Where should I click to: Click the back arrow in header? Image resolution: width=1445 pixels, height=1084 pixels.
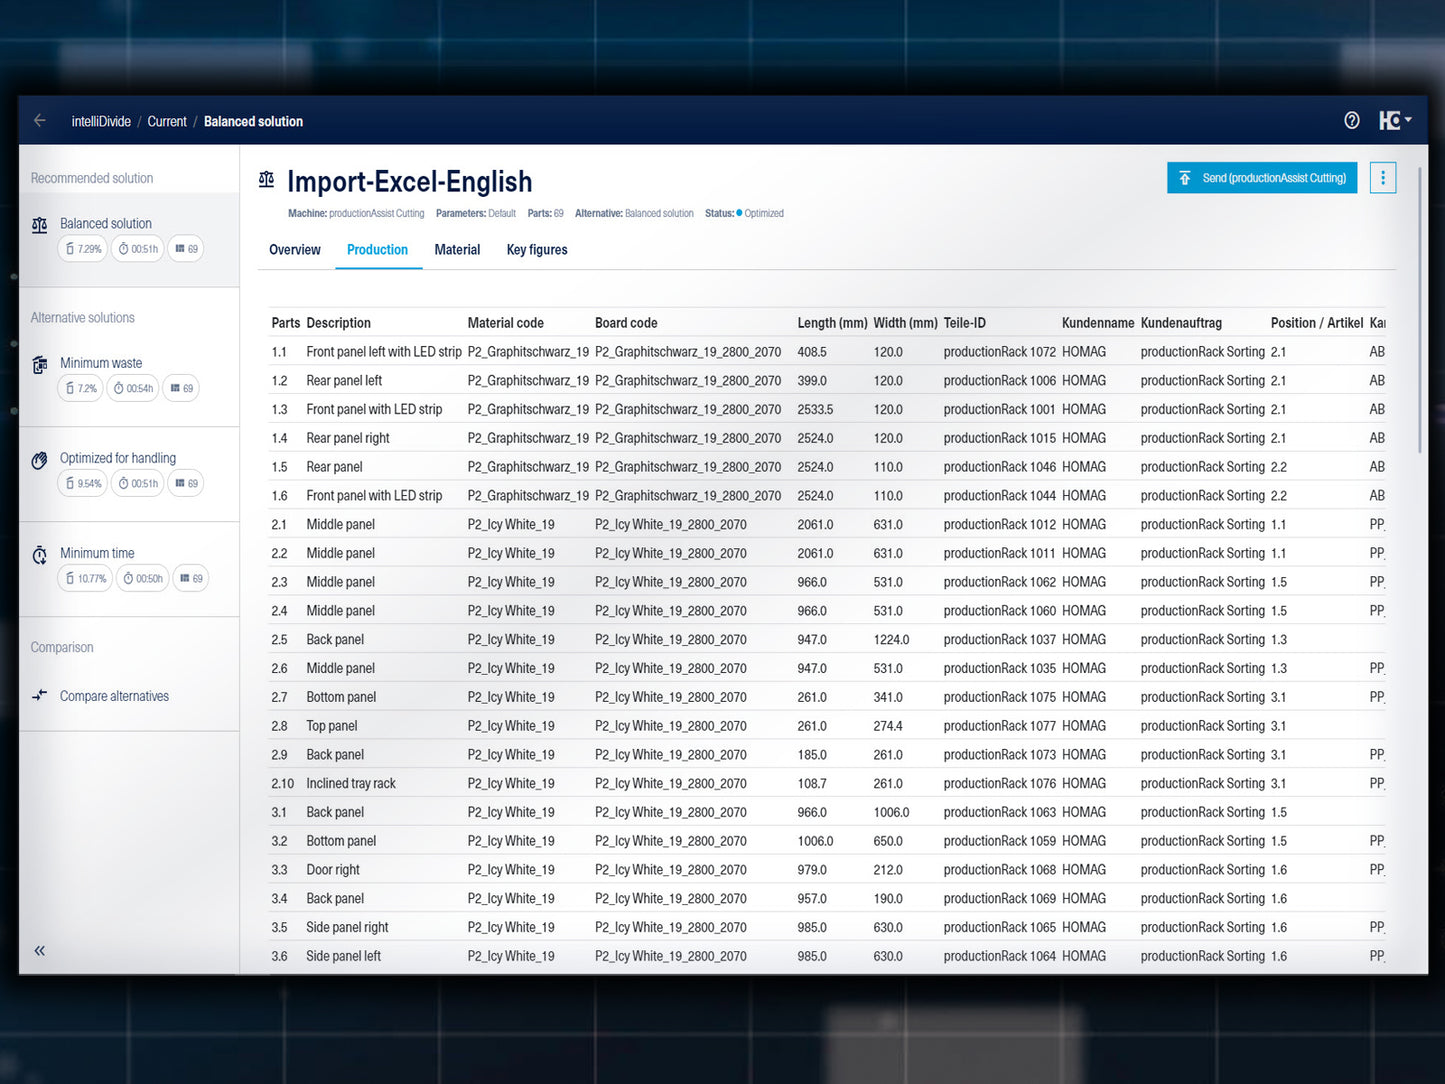(x=40, y=121)
